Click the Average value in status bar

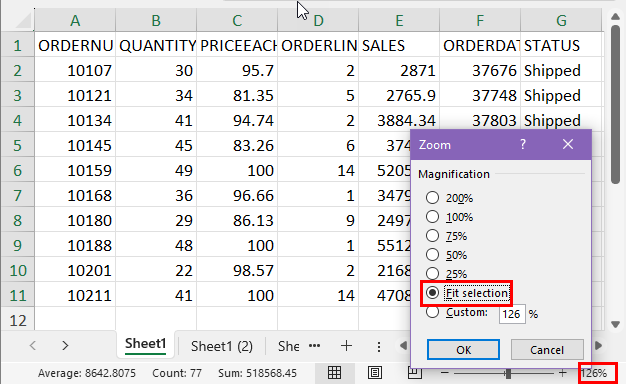(87, 373)
